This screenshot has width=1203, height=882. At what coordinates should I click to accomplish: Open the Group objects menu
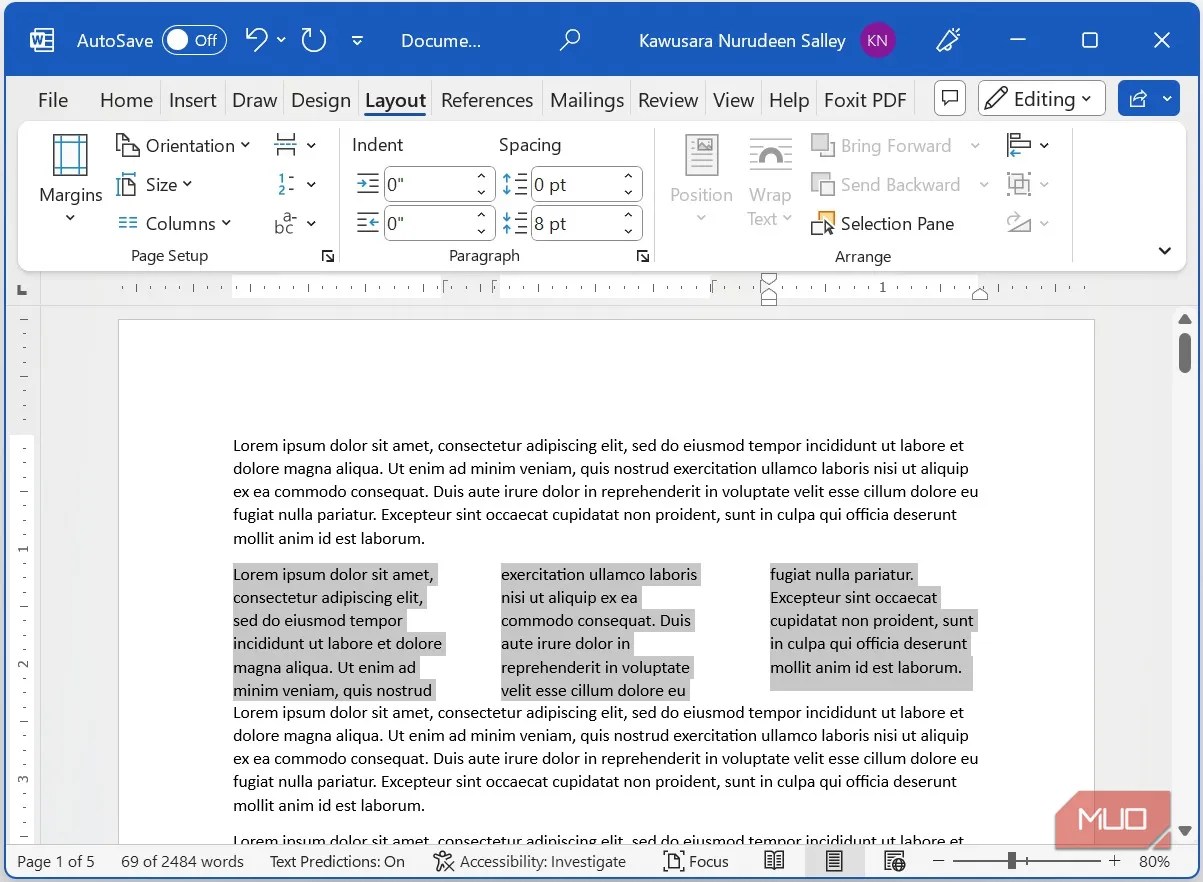click(1028, 184)
